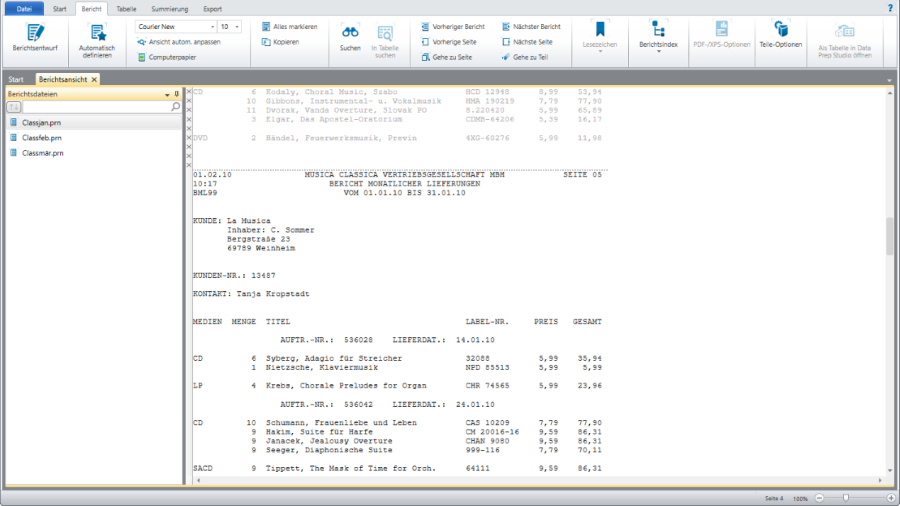Click zoom in plus button in status bar
The height and width of the screenshot is (506, 900).
tap(891, 497)
